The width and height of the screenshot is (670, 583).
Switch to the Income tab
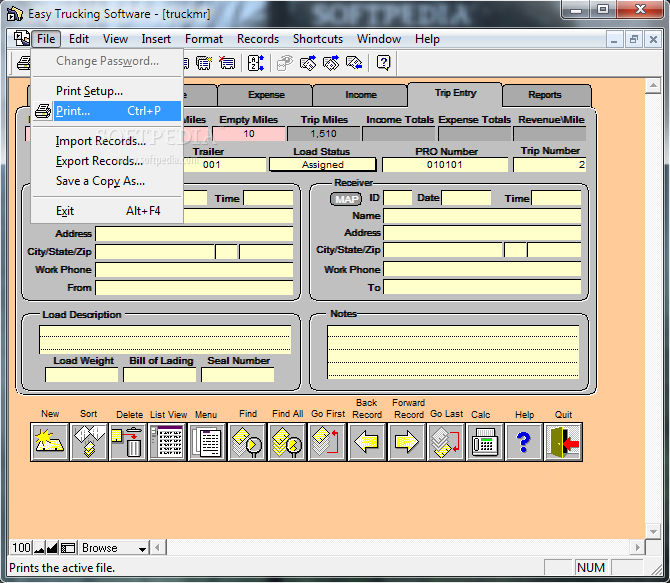pos(361,94)
